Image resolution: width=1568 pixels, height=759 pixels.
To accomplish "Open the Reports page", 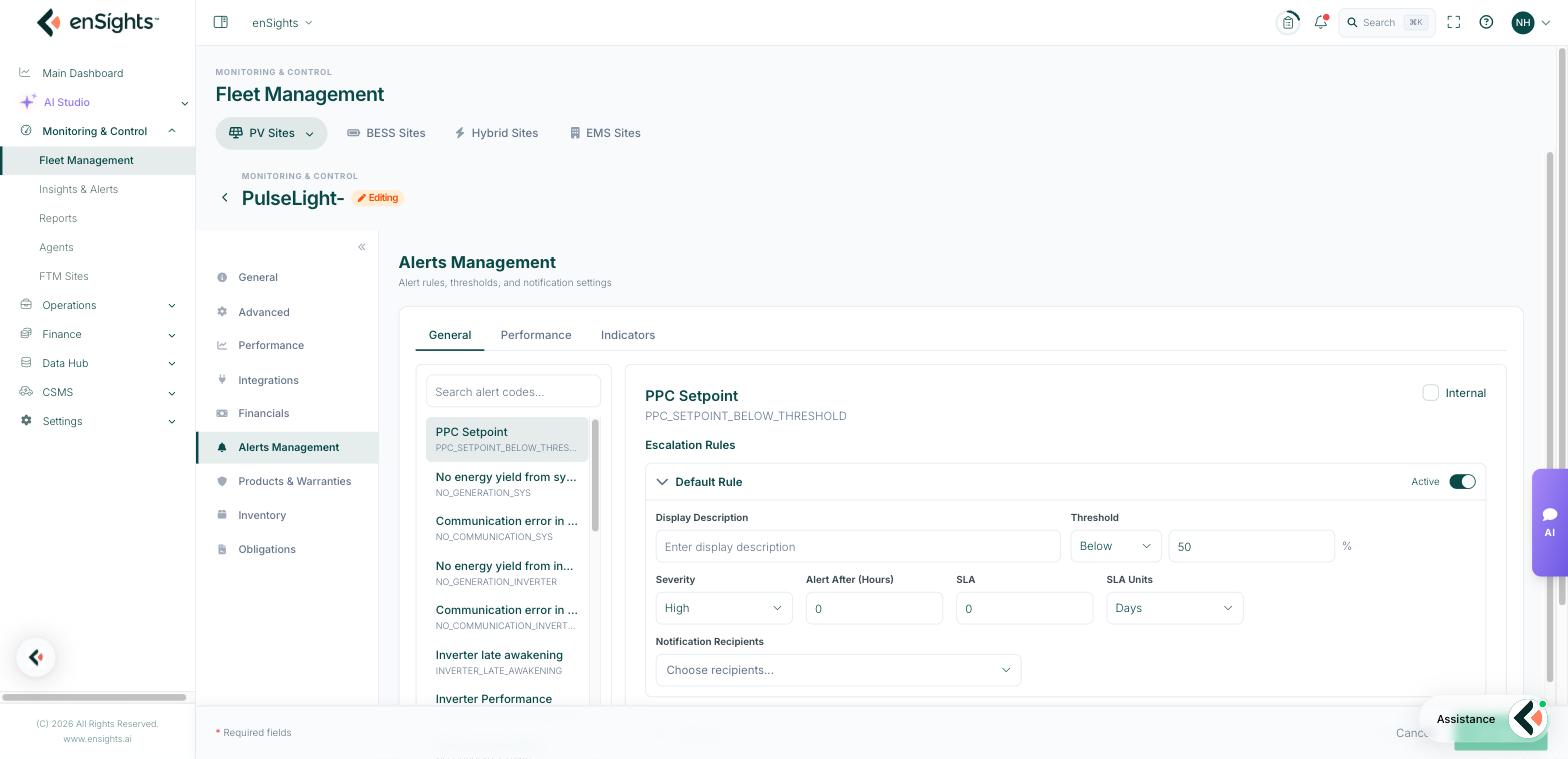I will [x=58, y=218].
